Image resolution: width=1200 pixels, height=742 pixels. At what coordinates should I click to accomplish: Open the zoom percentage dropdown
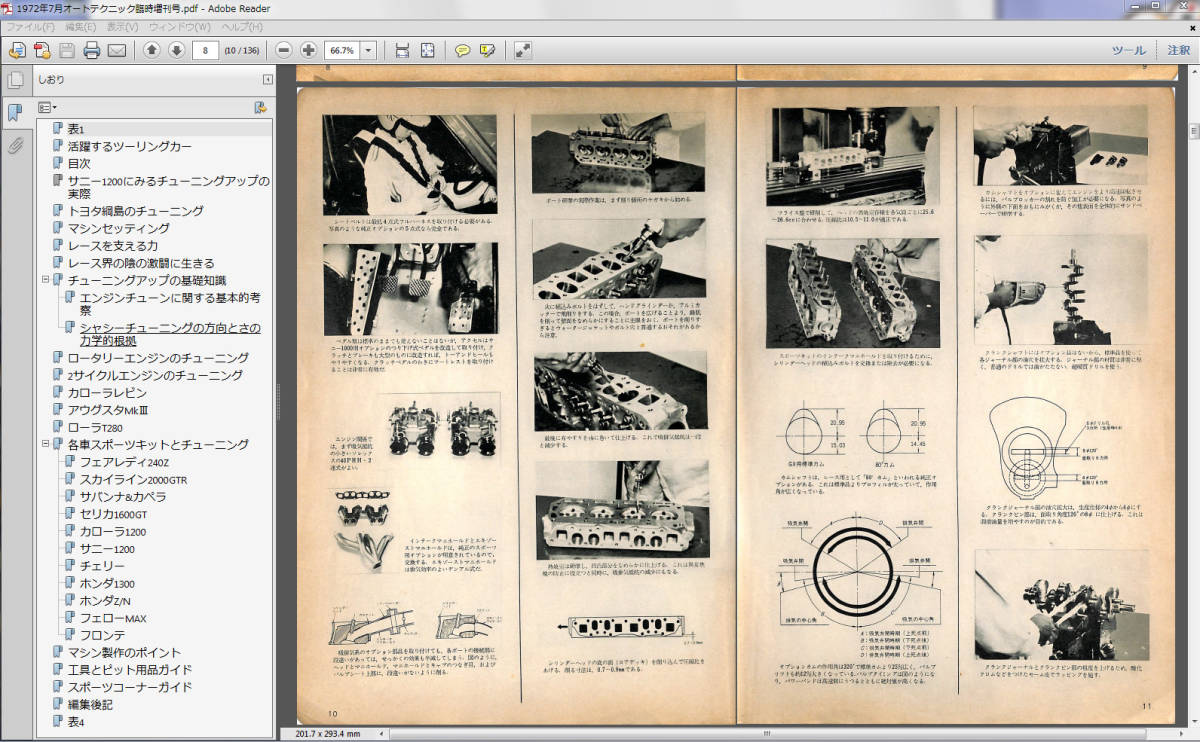coord(369,50)
